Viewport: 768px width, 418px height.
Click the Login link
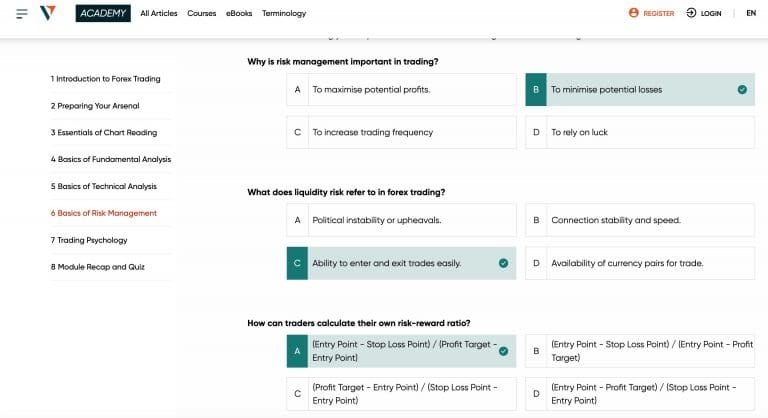711,13
